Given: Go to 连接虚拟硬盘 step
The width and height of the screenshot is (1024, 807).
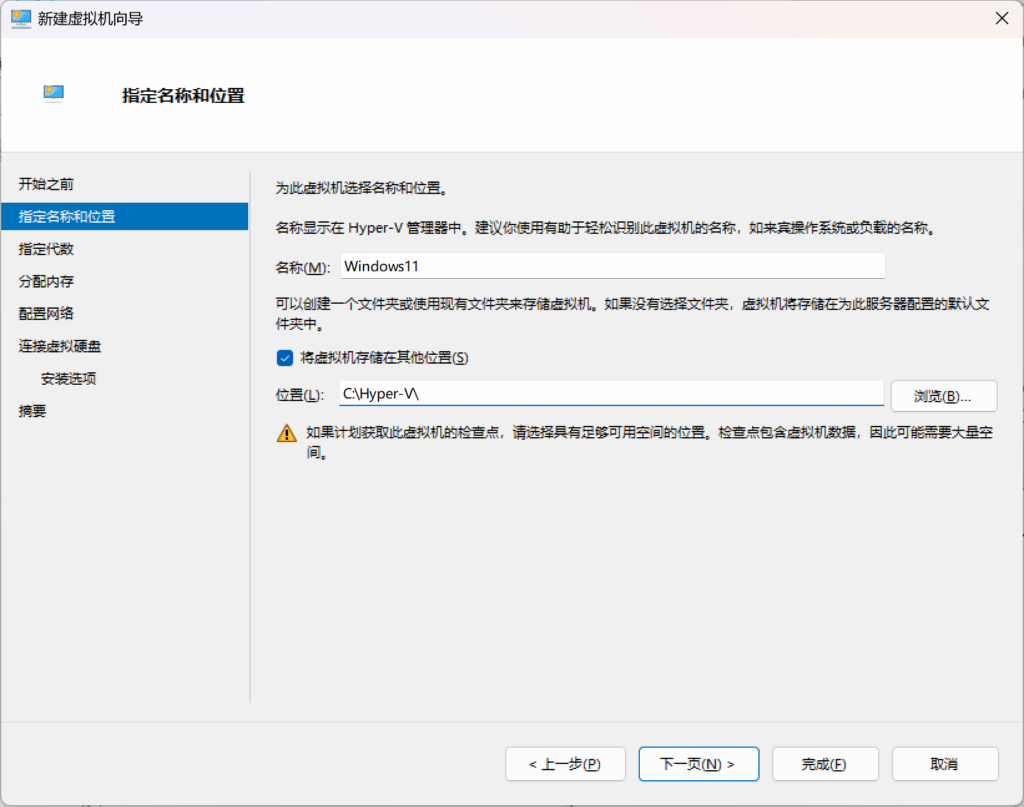Looking at the screenshot, I should coord(60,347).
